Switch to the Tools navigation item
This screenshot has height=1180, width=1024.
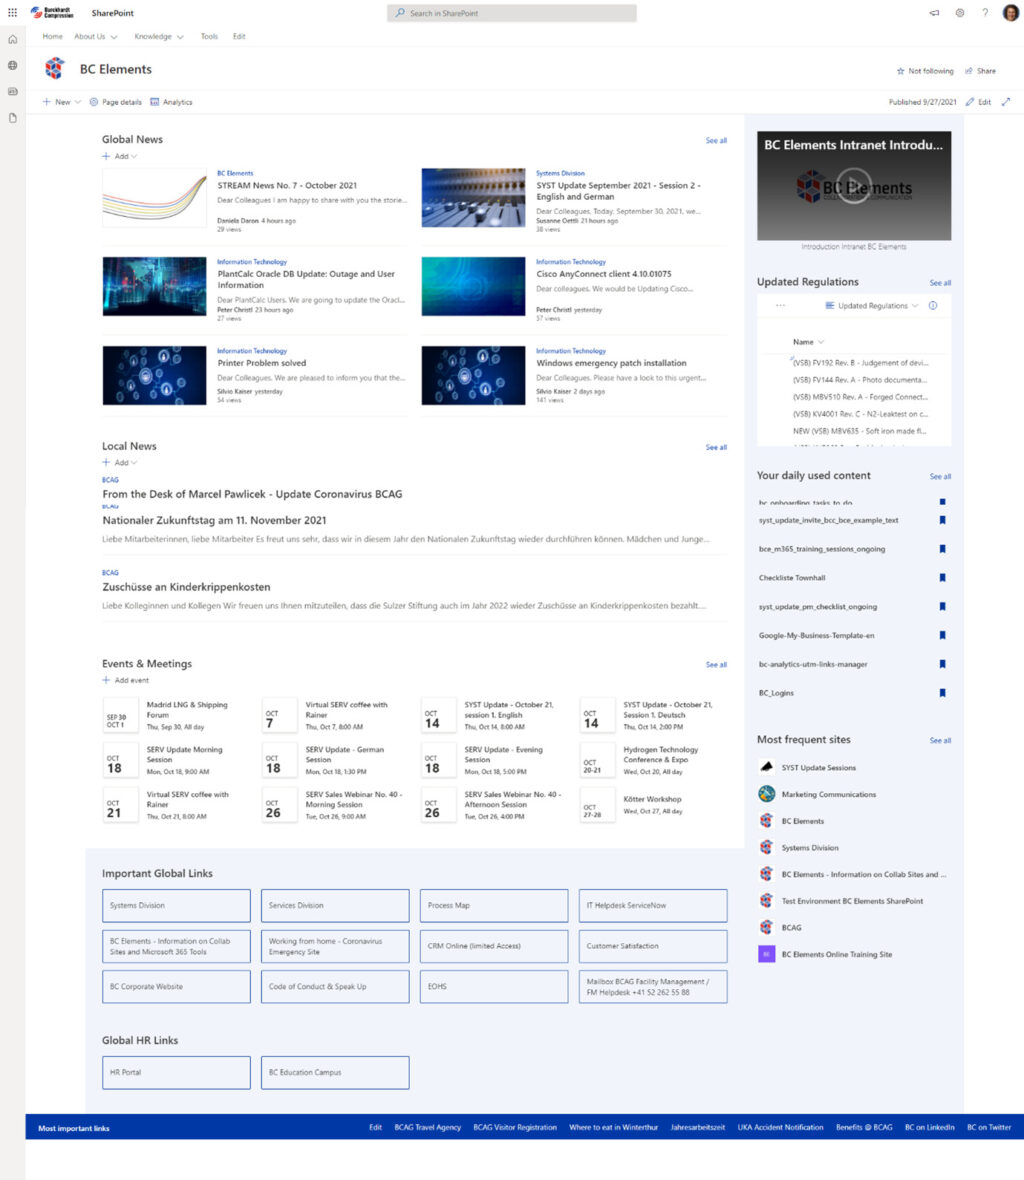[209, 36]
